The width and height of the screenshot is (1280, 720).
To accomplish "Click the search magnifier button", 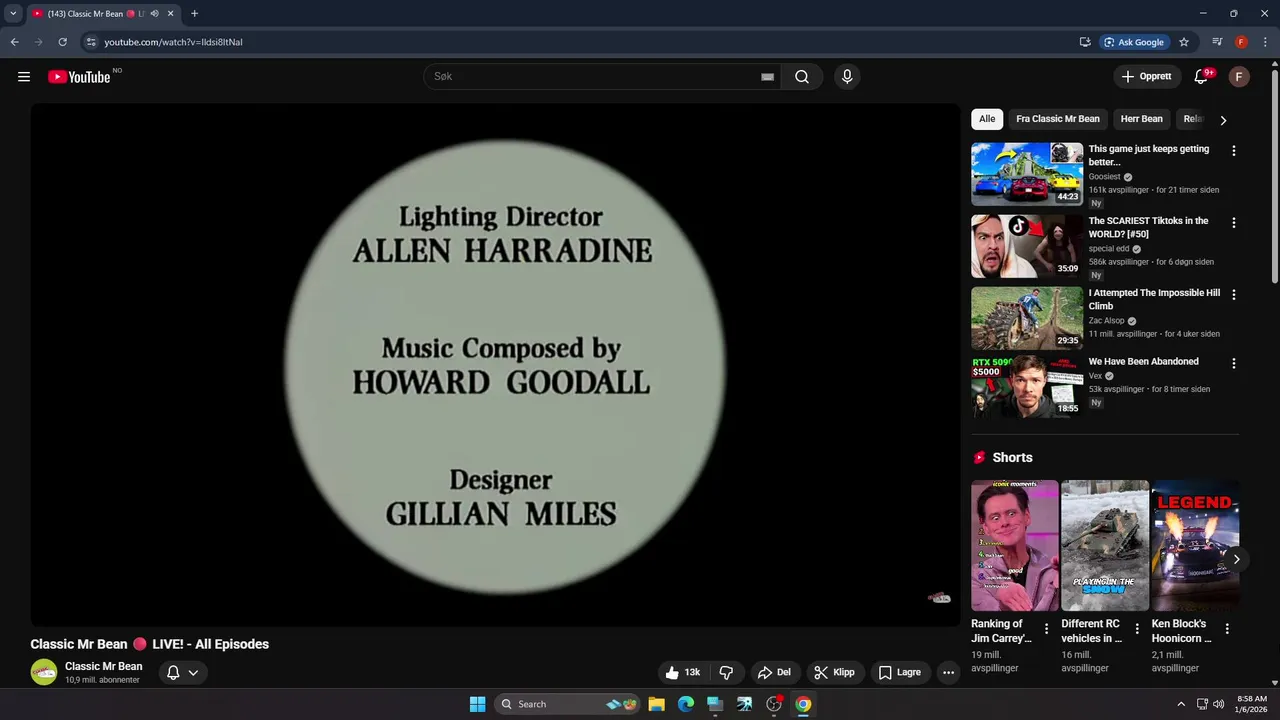I will 802,77.
